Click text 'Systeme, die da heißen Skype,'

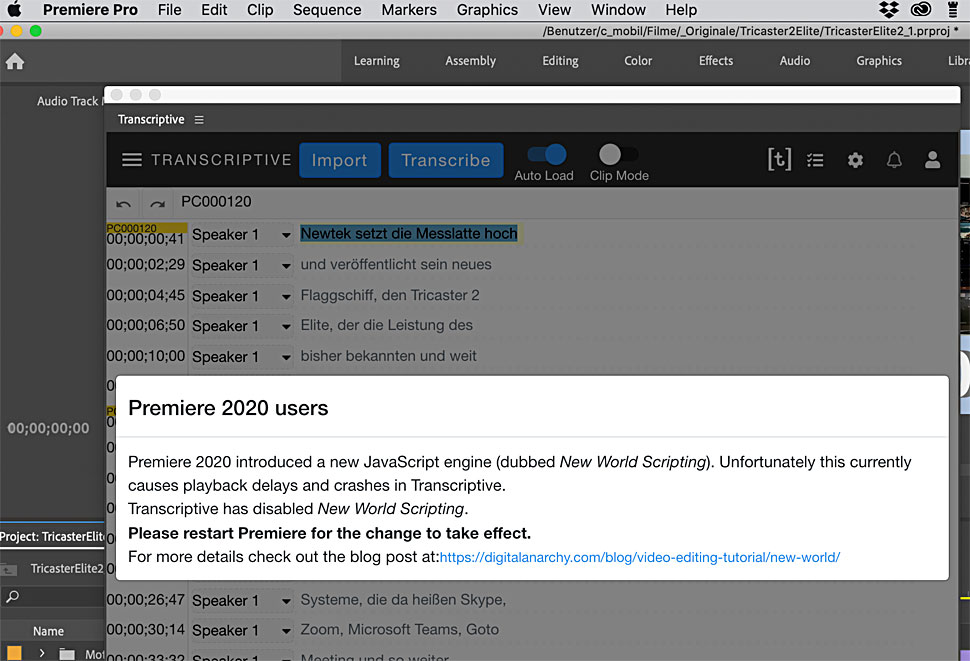[x=403, y=600]
